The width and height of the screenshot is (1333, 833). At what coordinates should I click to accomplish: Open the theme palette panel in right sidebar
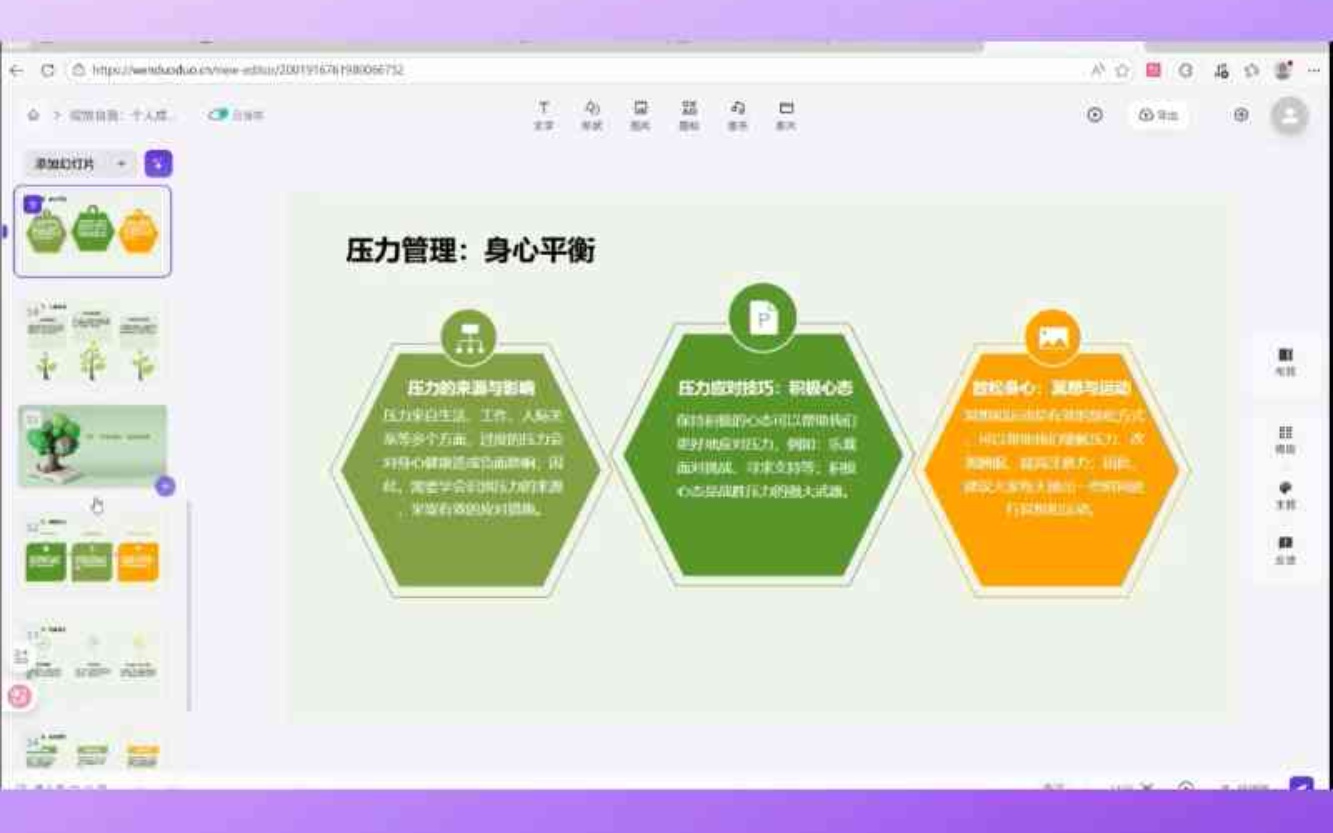pyautogui.click(x=1285, y=495)
